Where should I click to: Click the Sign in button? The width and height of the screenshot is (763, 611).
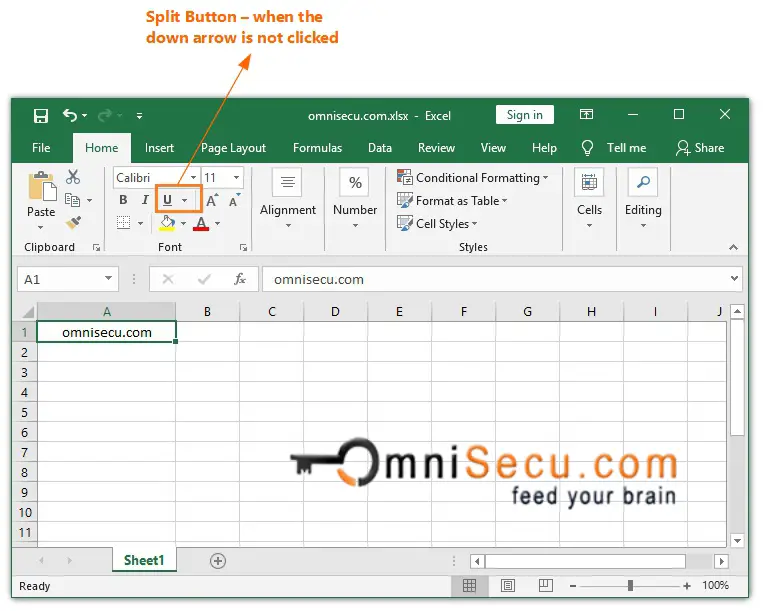525,115
